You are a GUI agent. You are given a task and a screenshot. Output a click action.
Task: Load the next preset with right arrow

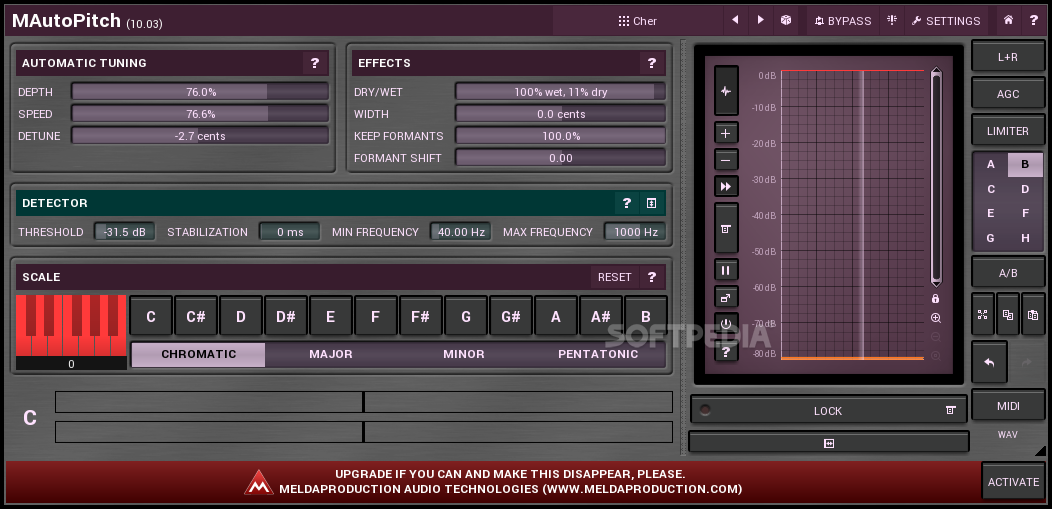761,21
